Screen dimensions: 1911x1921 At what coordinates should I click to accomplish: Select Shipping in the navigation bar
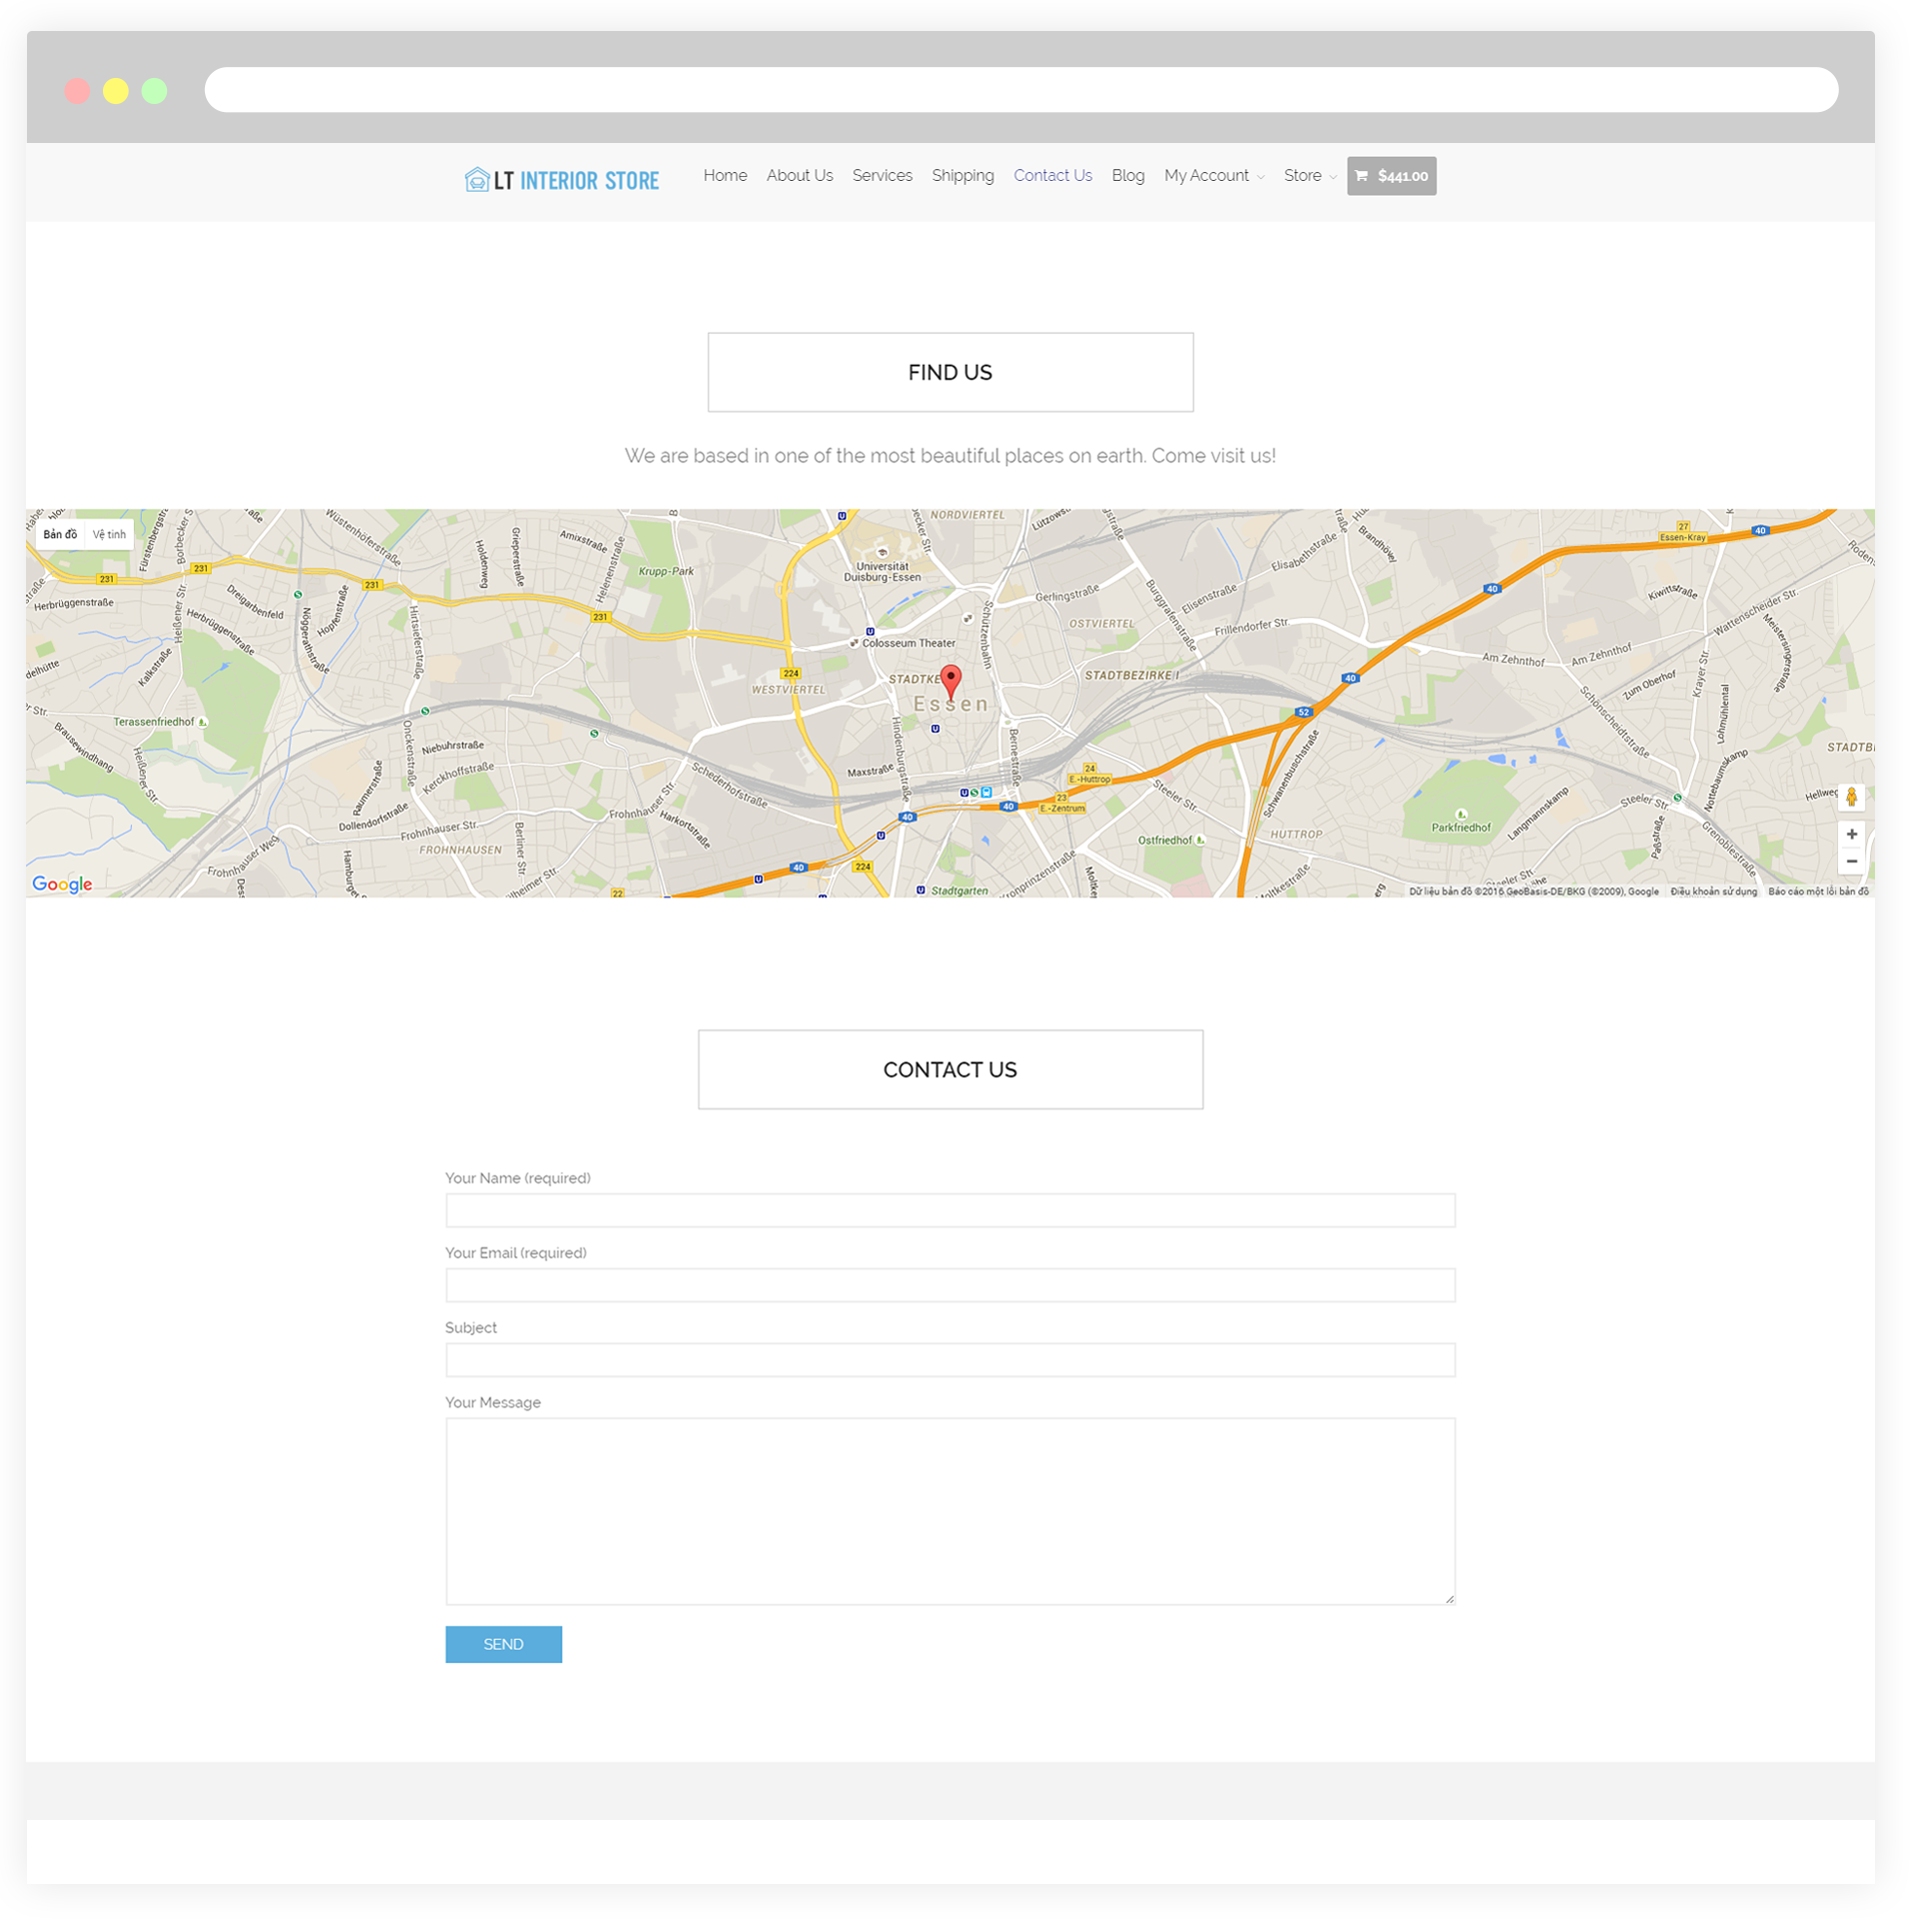(963, 176)
